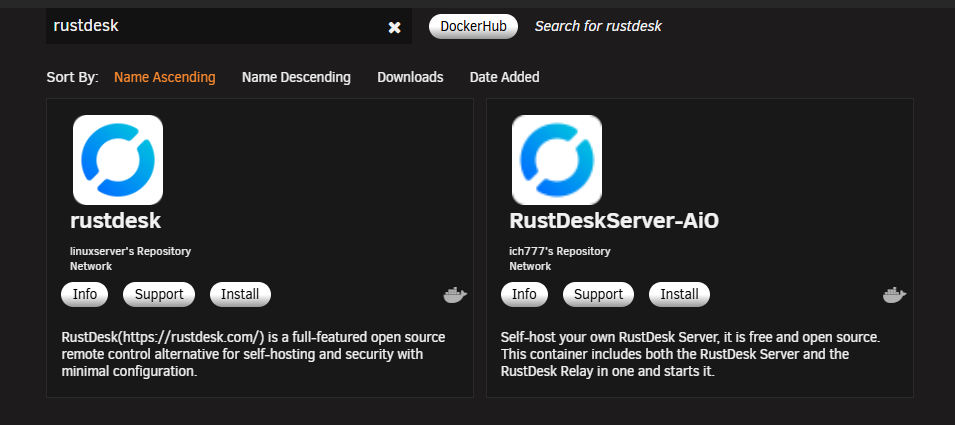
Task: Click the Docker icon on rustdesk card
Action: click(455, 295)
